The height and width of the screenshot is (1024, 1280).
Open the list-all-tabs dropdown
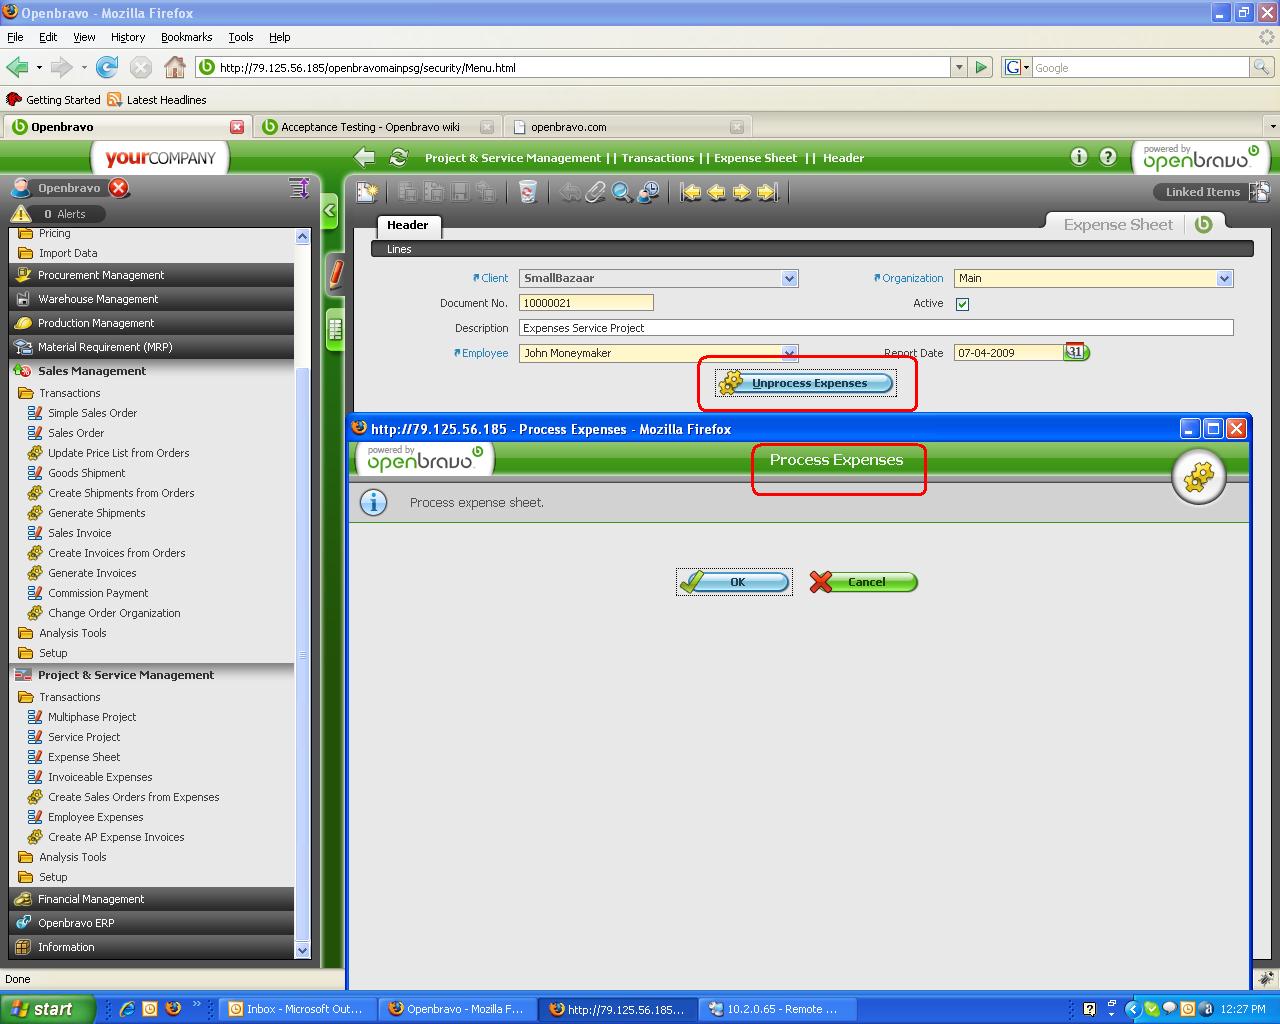1272,127
